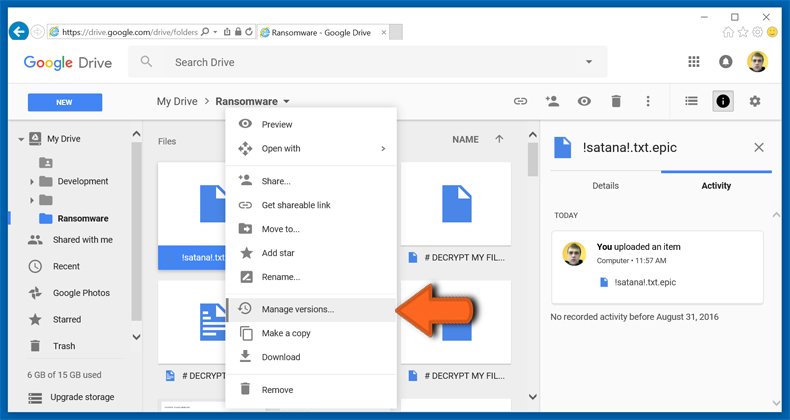Open account profile avatar
Viewport: 790px width, 420px height.
tap(757, 61)
